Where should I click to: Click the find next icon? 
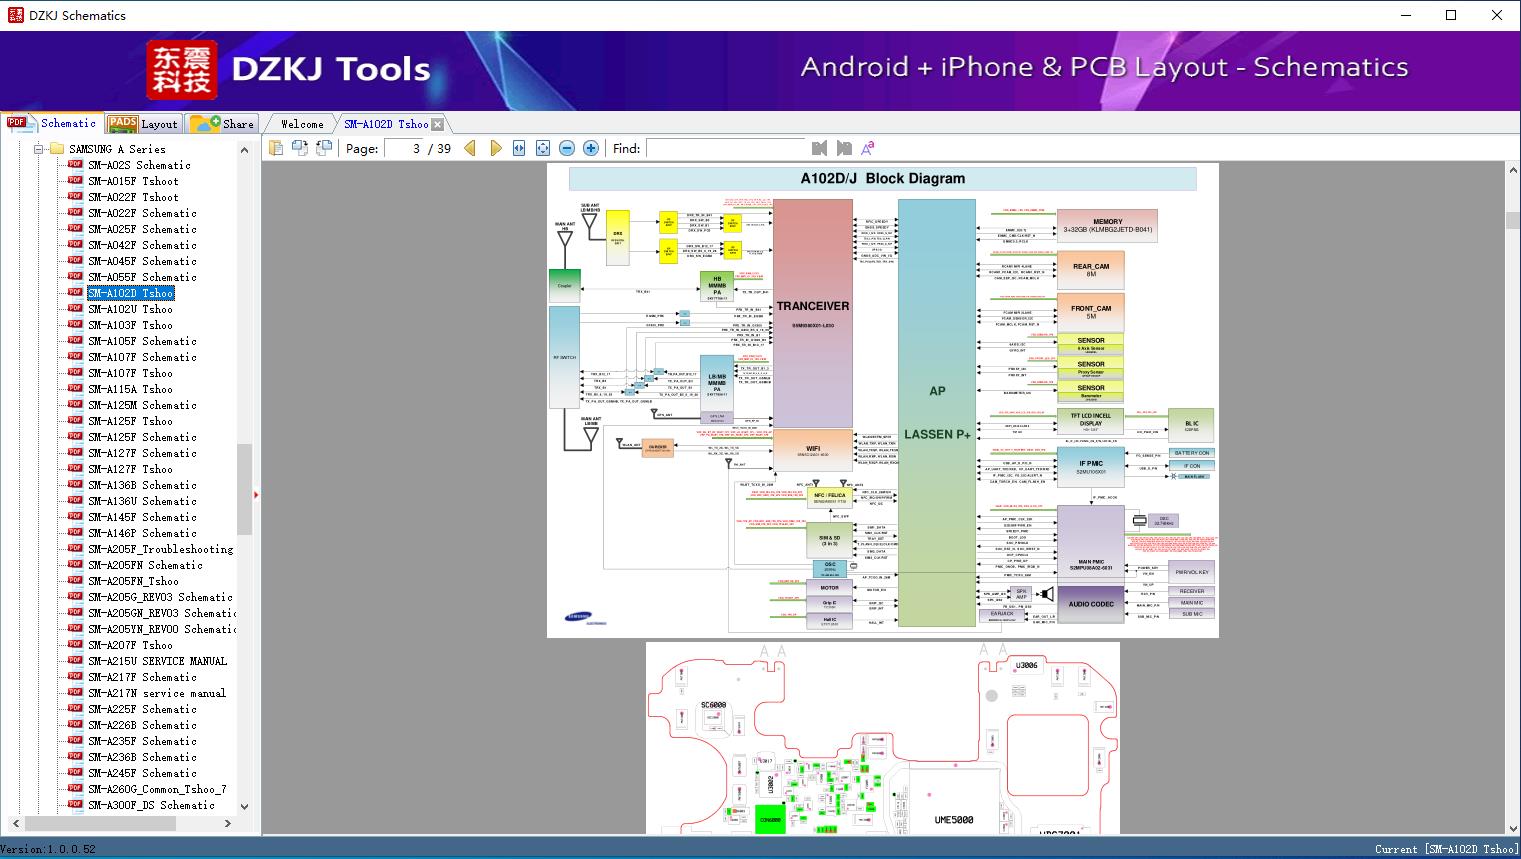[x=844, y=148]
